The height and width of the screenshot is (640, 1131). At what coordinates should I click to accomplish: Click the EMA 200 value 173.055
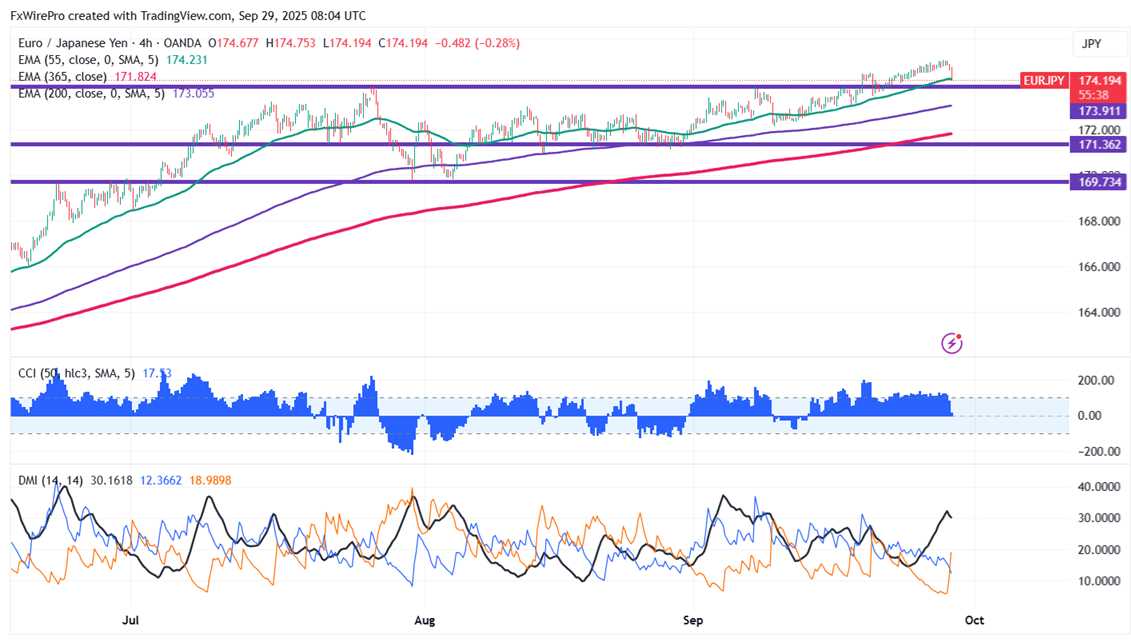[x=193, y=93]
